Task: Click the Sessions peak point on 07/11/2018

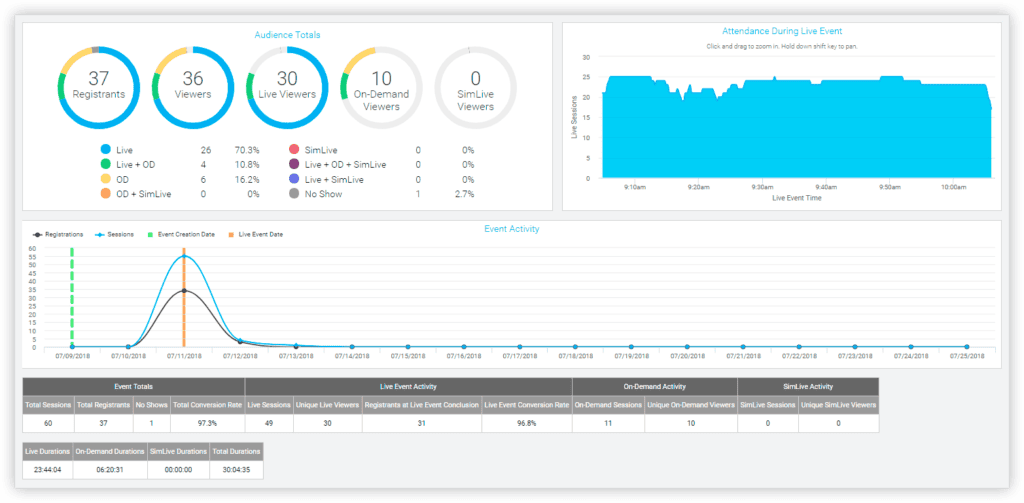Action: click(184, 256)
